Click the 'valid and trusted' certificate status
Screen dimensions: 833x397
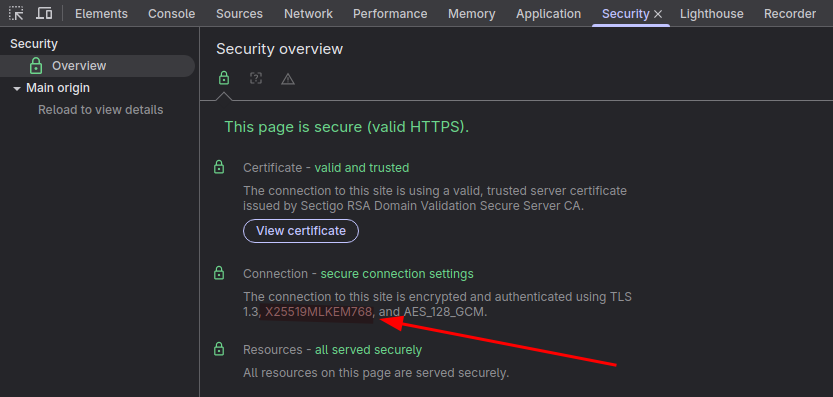tap(362, 167)
